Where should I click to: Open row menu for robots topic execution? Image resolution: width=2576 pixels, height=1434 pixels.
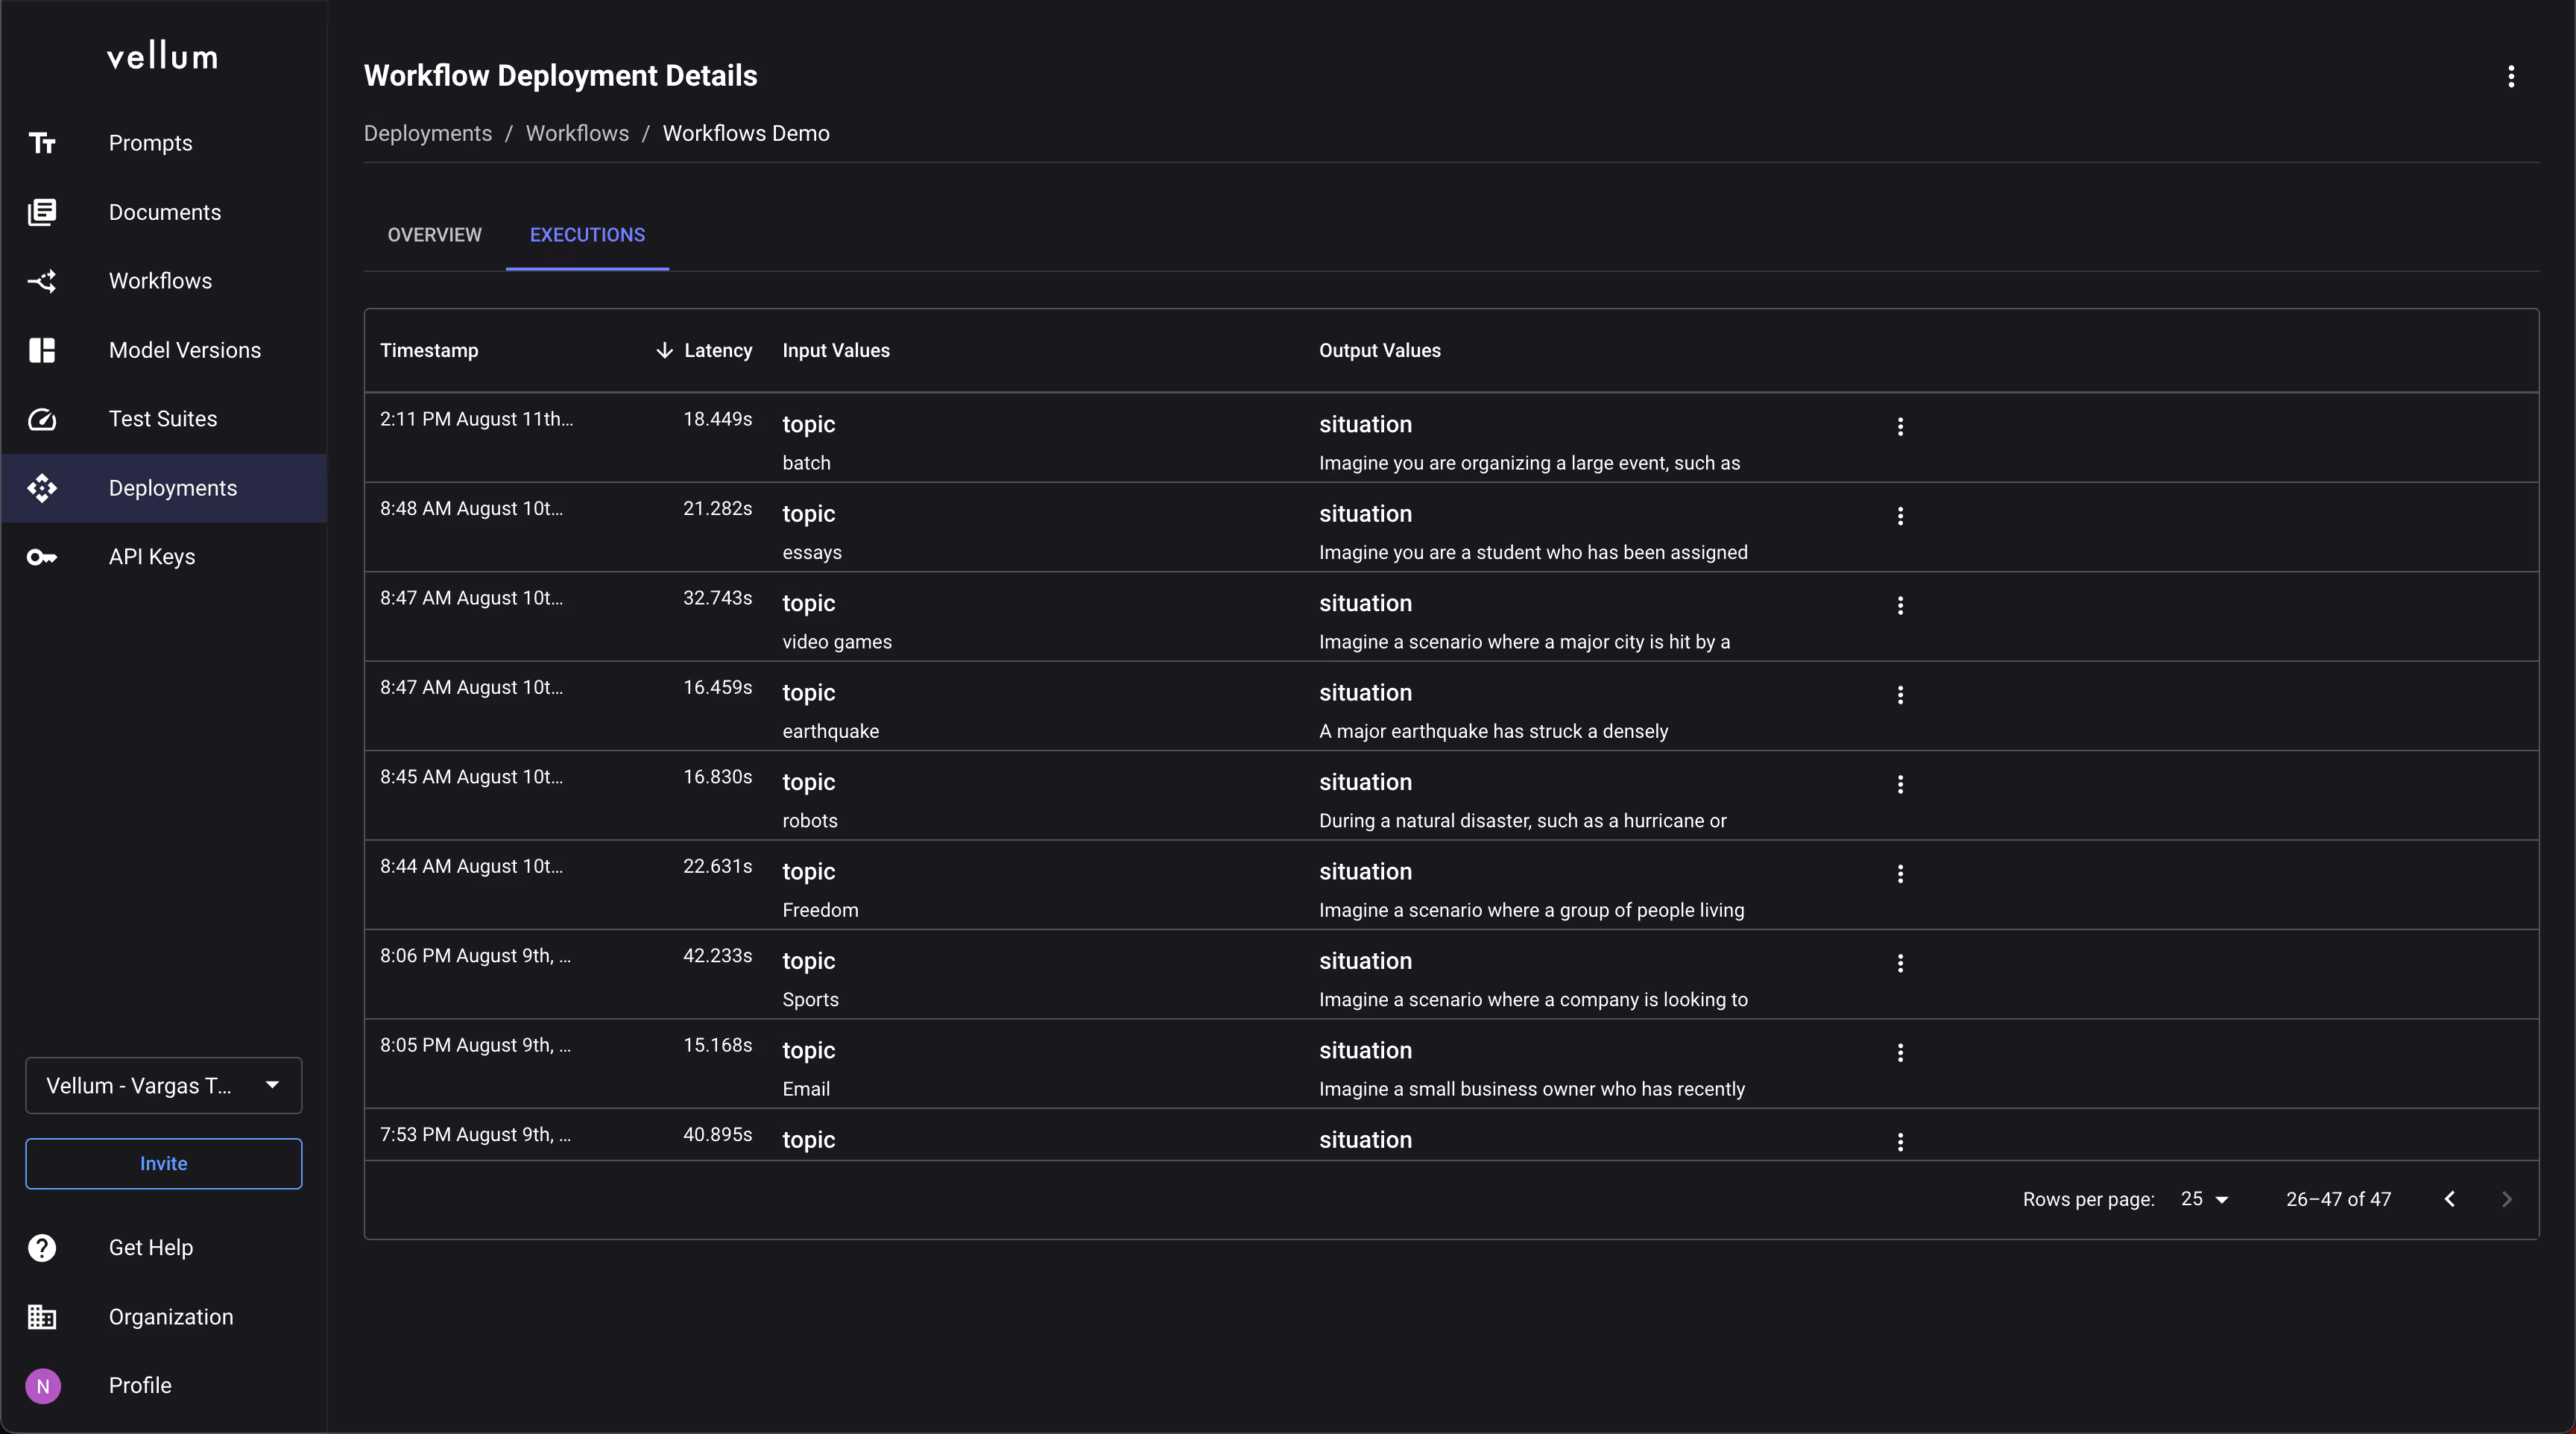coord(1900,785)
